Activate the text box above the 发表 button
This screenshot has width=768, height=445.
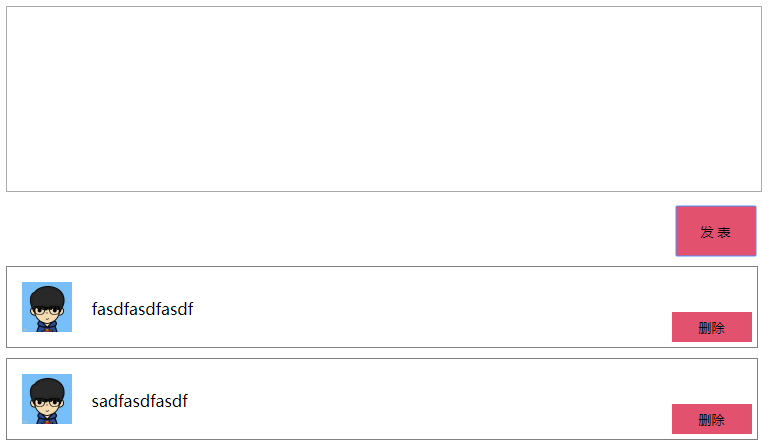(384, 99)
